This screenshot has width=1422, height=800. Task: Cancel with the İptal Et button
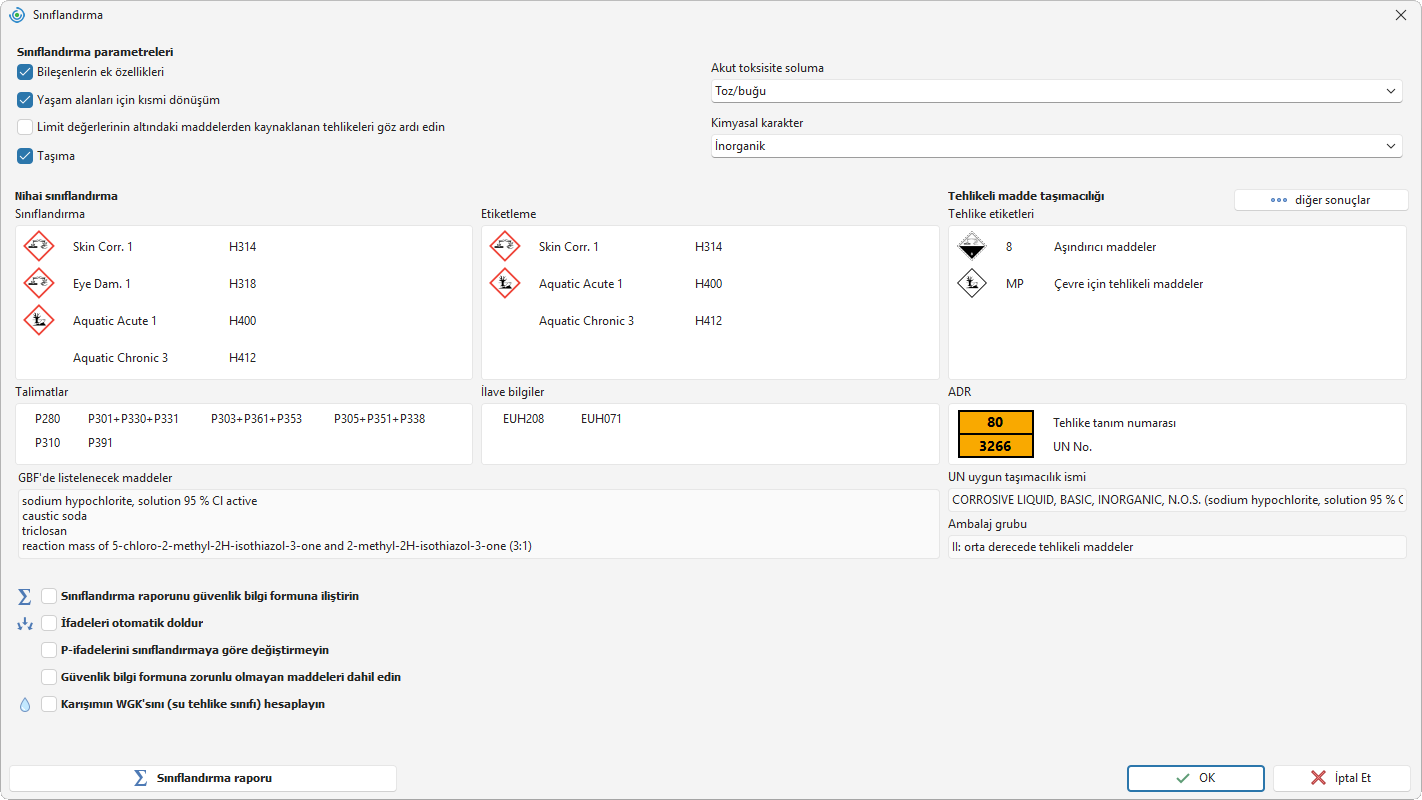pyautogui.click(x=1342, y=778)
